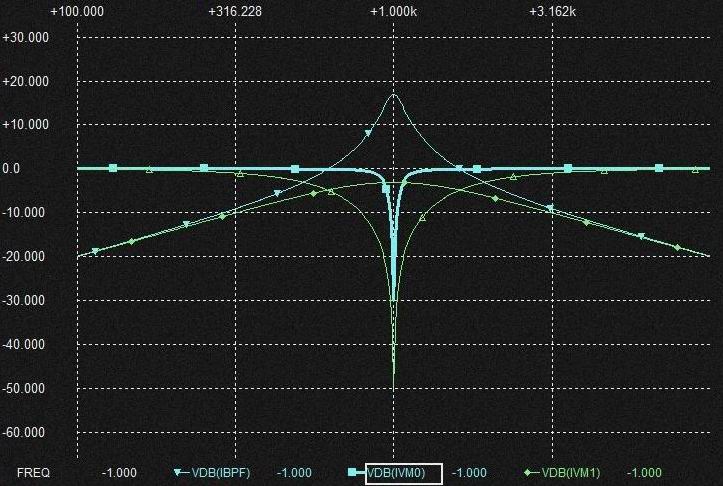The width and height of the screenshot is (723, 486).
Task: Click the -1.000 value right of VDB(IVM0)
Action: [x=469, y=473]
